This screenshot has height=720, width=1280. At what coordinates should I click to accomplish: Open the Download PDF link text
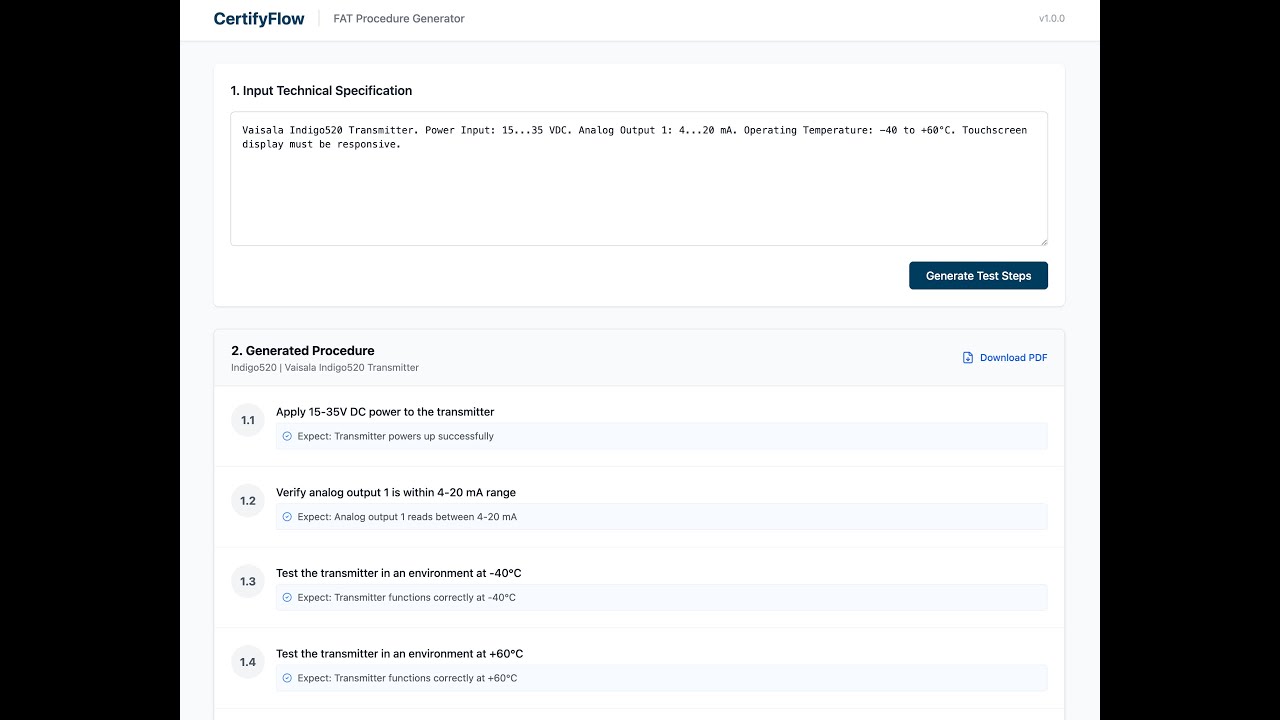click(x=1013, y=358)
